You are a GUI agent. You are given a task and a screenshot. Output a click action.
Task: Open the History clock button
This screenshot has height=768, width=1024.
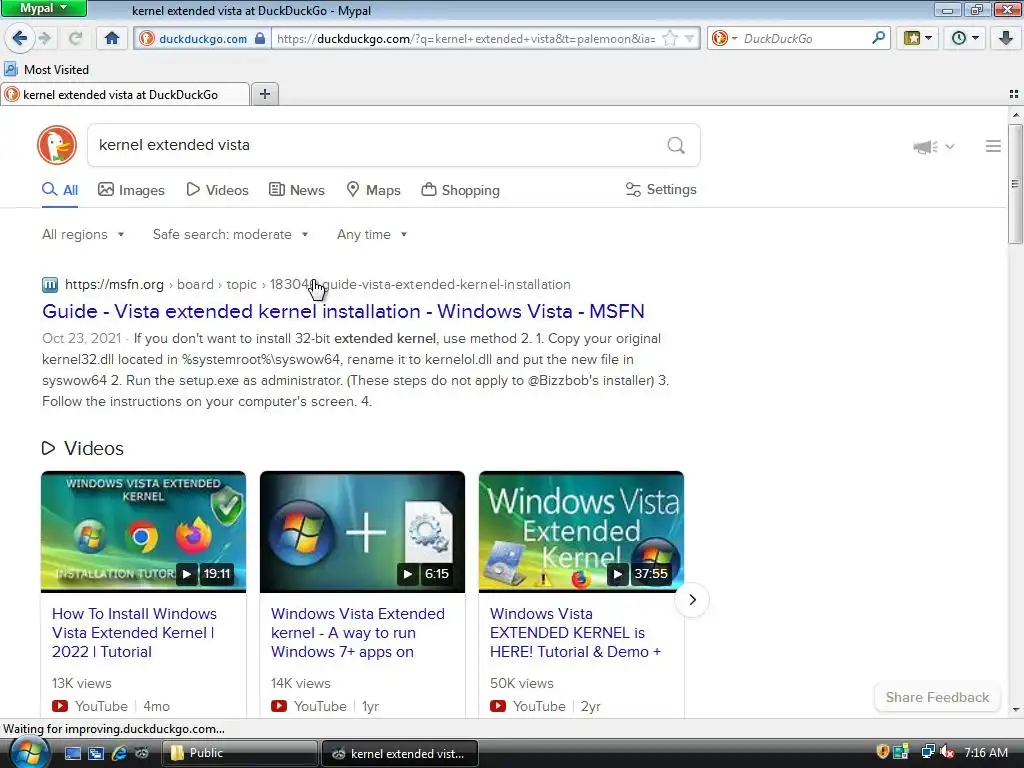[965, 38]
